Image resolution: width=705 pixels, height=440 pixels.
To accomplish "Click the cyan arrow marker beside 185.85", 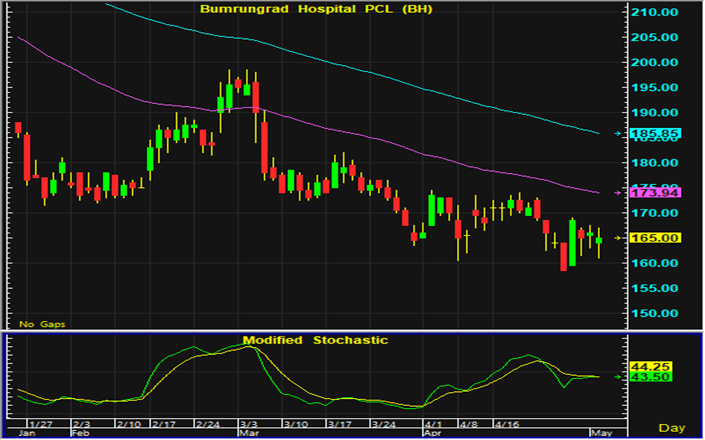I will (x=619, y=133).
